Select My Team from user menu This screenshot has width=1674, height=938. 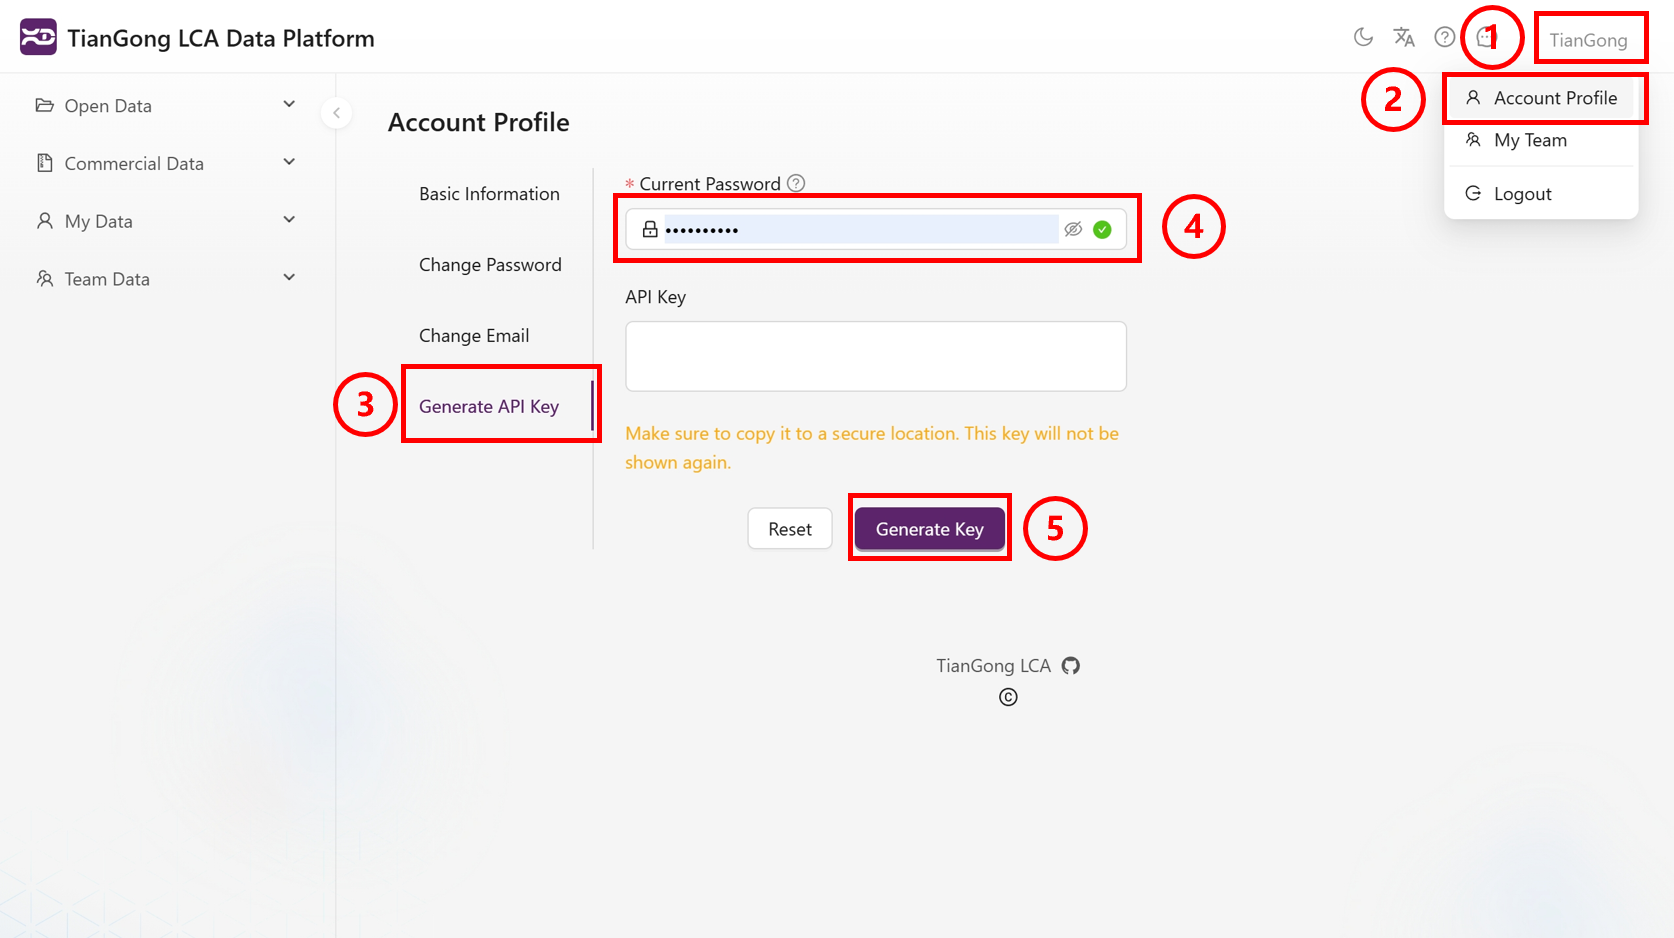click(x=1530, y=140)
